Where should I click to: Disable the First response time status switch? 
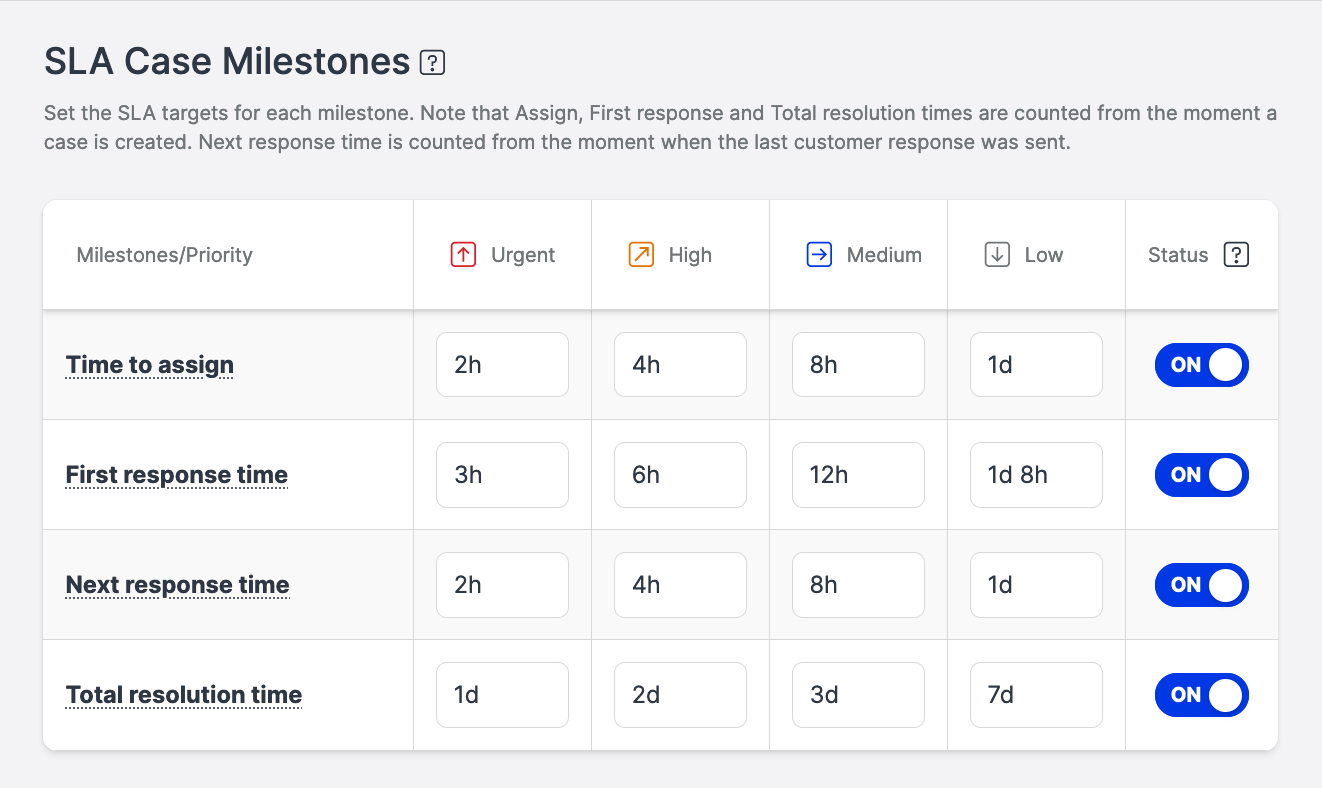(x=1201, y=475)
